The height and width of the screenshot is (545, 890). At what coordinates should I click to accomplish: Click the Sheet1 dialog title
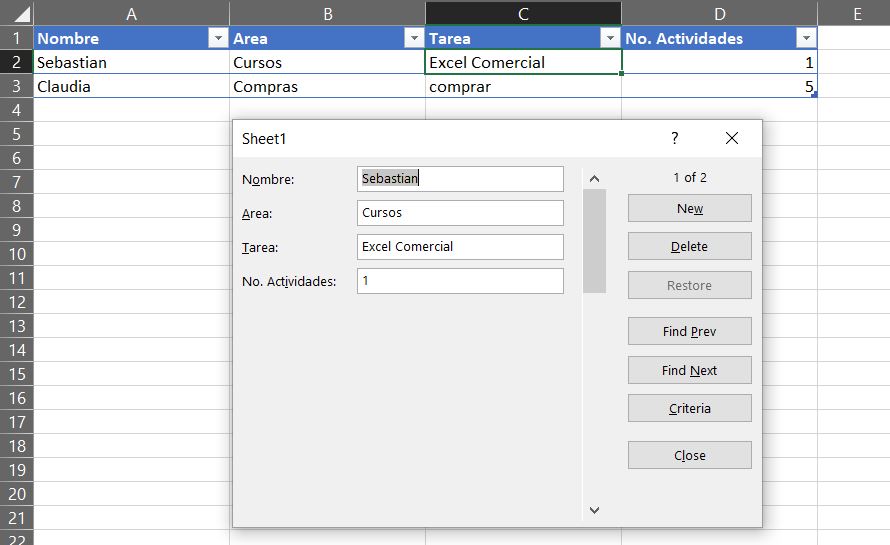coord(264,139)
